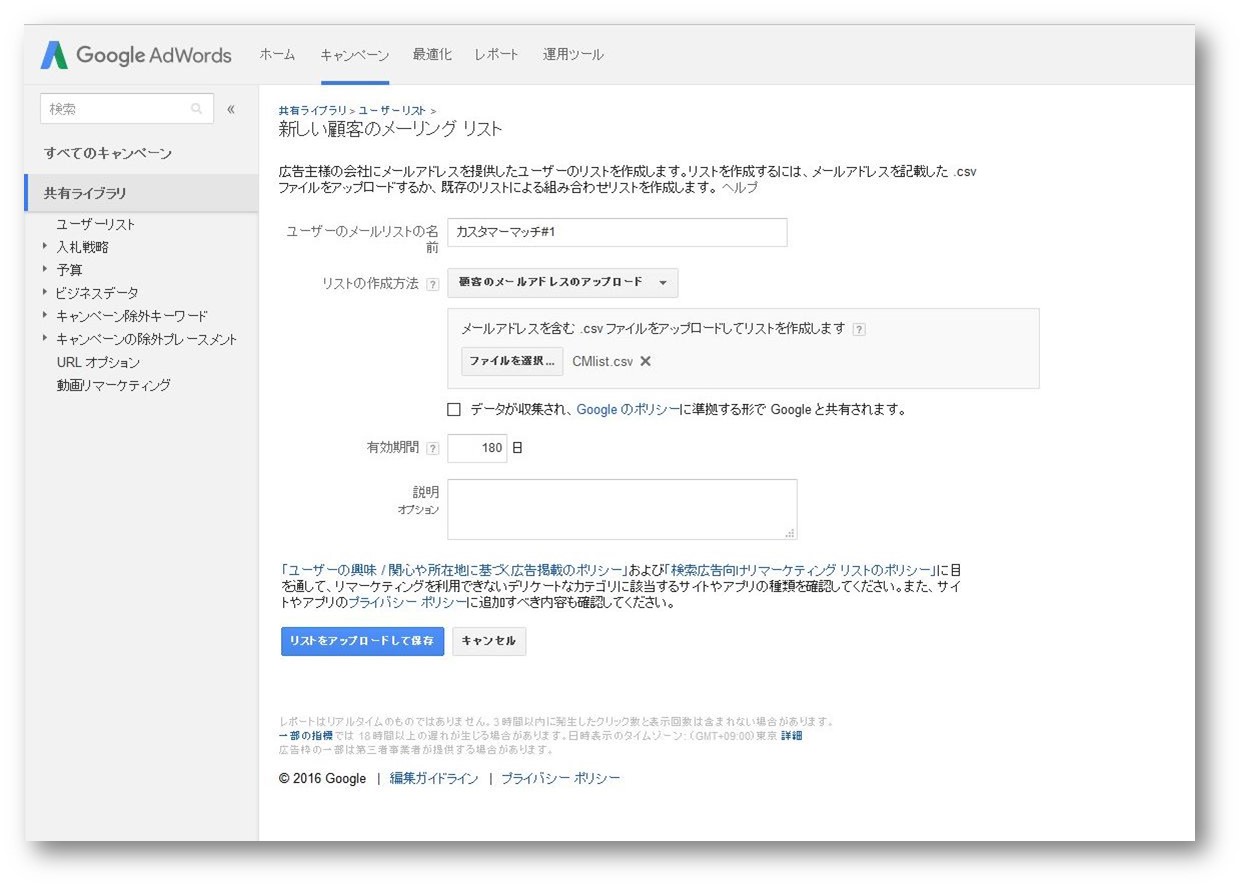
Task: Open 編集ガイドライン footer link
Action: point(434,778)
